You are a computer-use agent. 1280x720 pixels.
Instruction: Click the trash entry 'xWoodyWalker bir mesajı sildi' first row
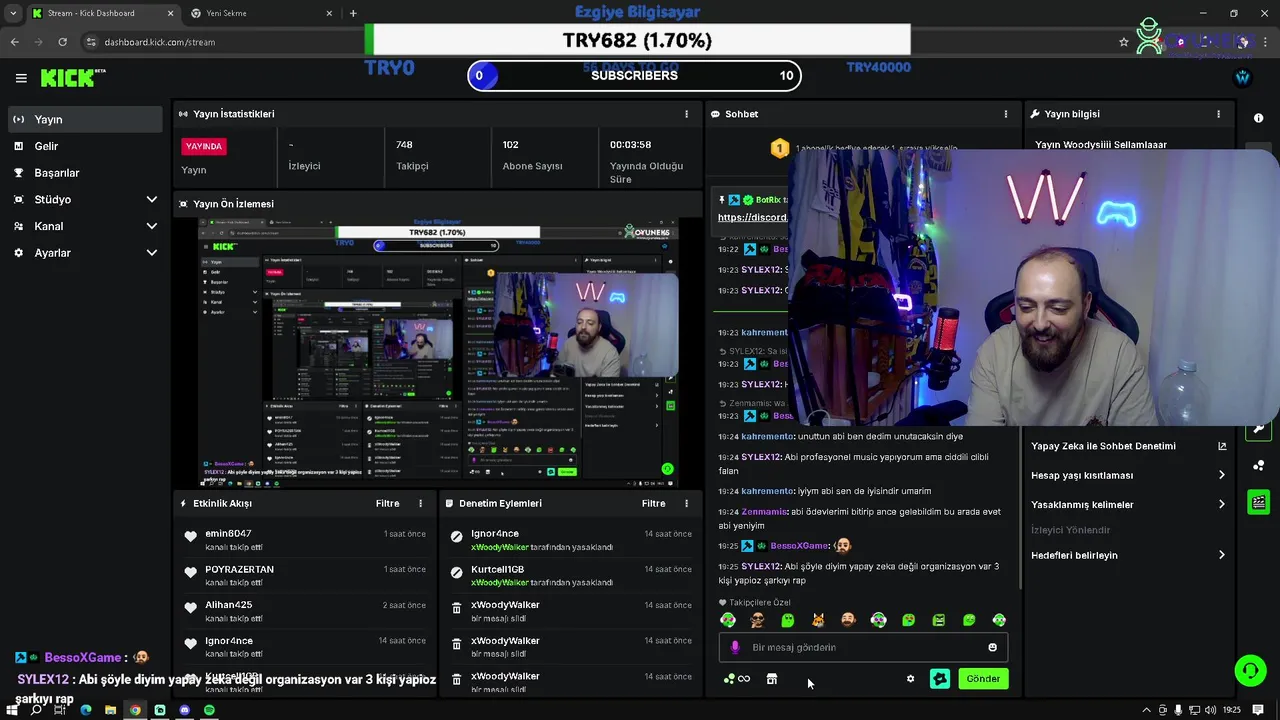point(571,611)
